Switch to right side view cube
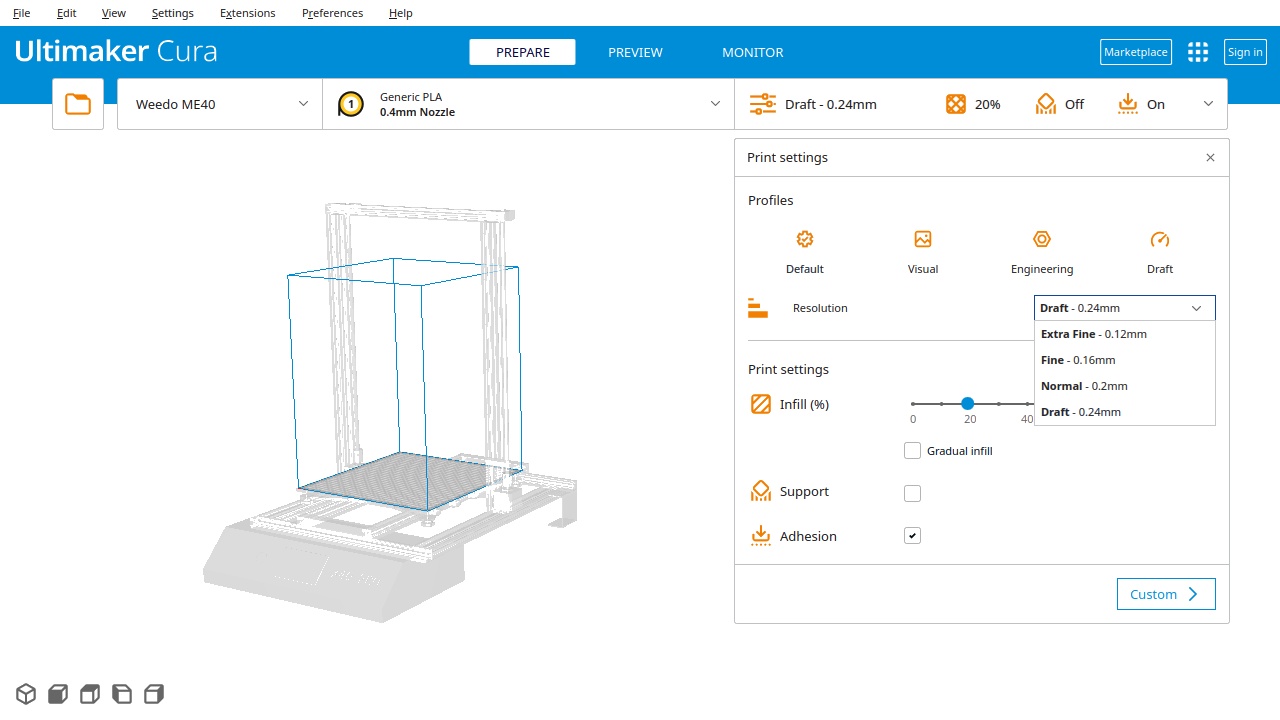This screenshot has height=720, width=1280. pyautogui.click(x=154, y=694)
